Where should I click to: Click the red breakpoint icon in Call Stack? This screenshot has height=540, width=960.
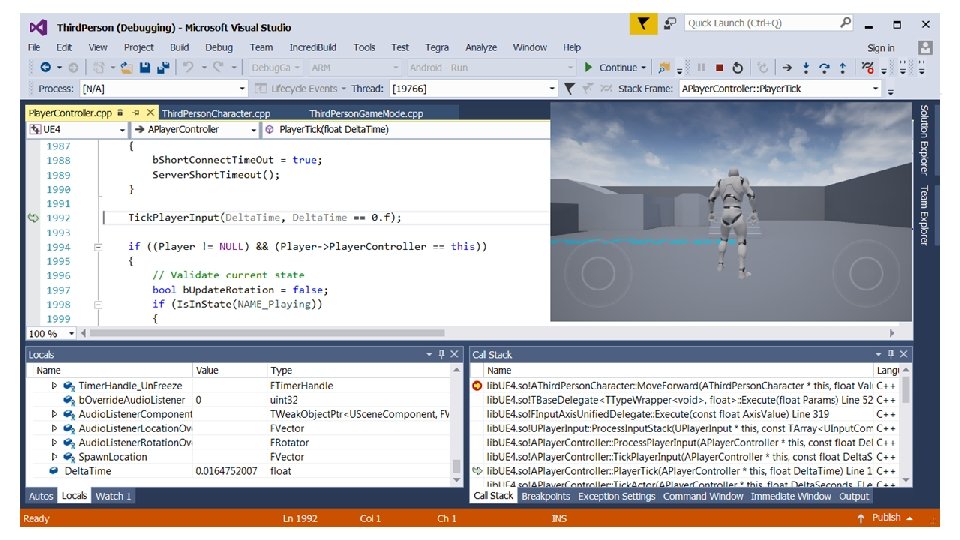tap(477, 386)
